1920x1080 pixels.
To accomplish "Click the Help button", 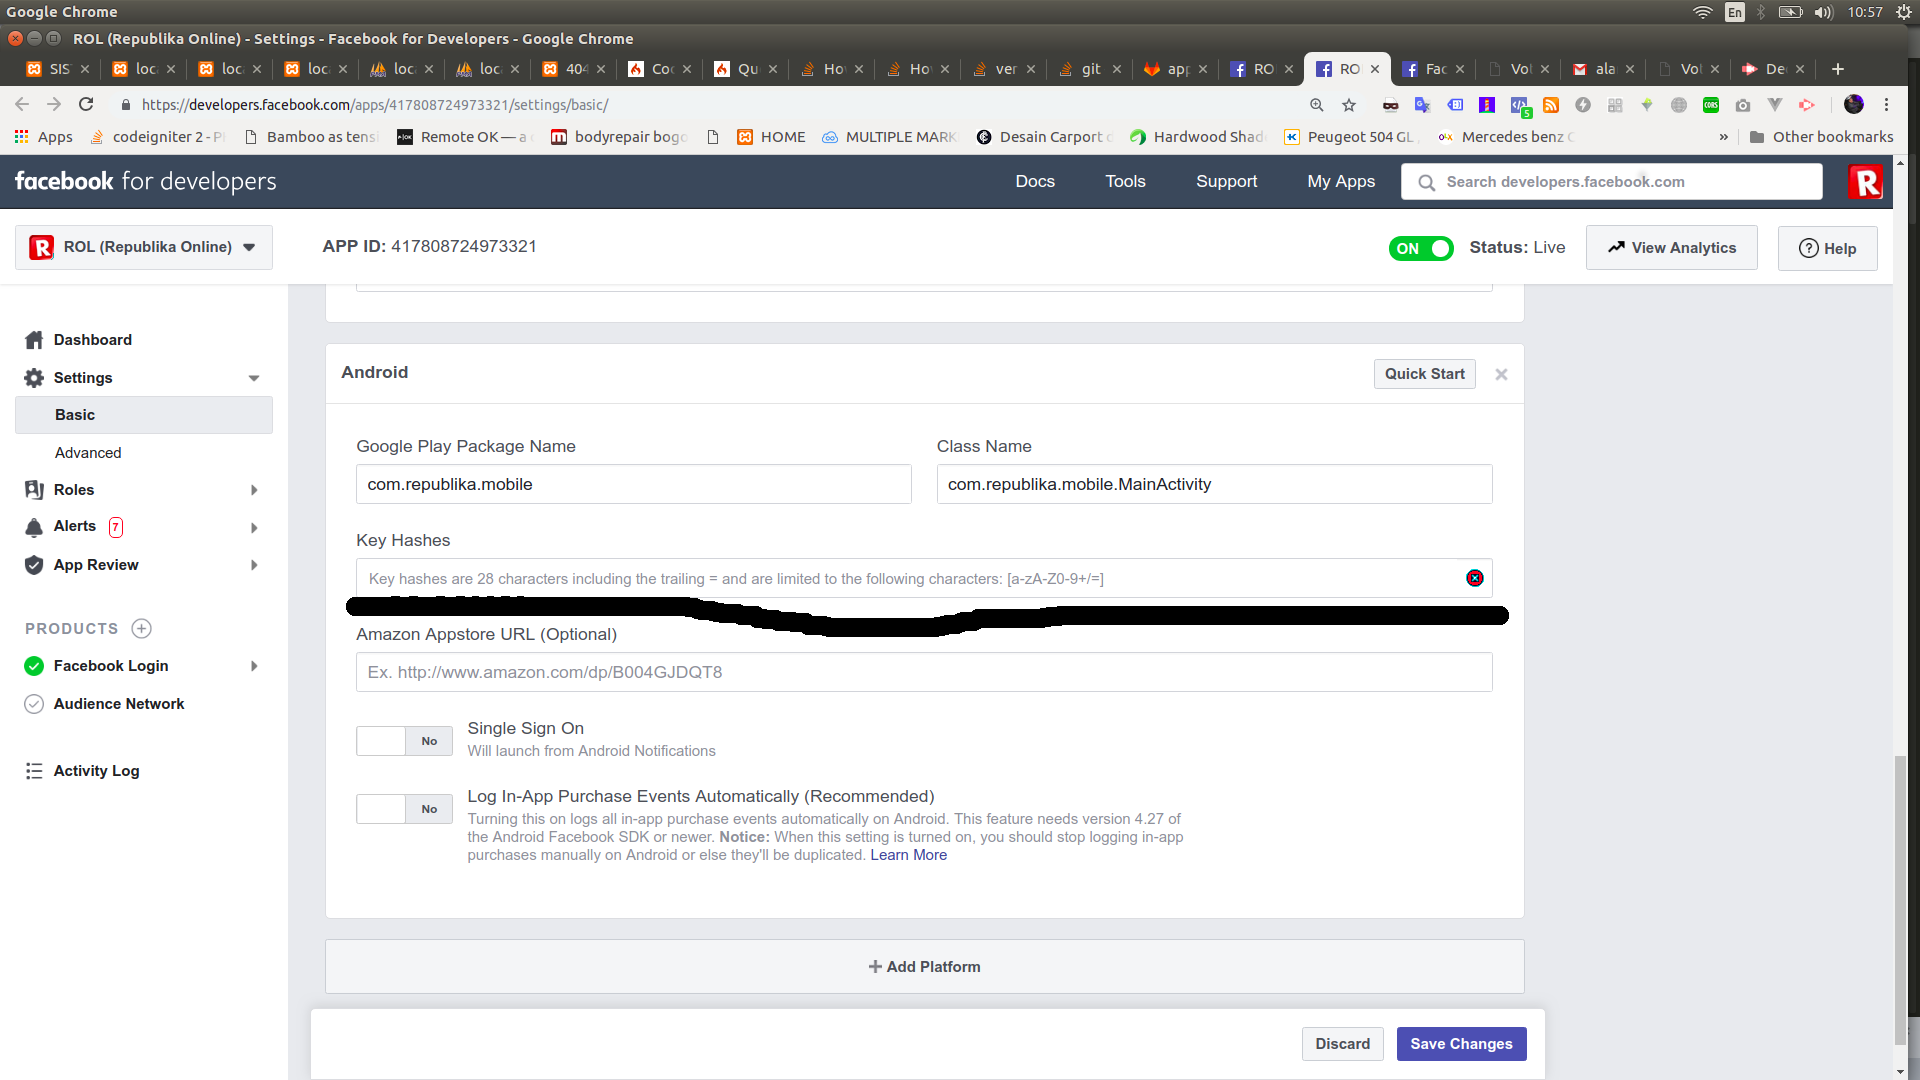I will 1827,248.
